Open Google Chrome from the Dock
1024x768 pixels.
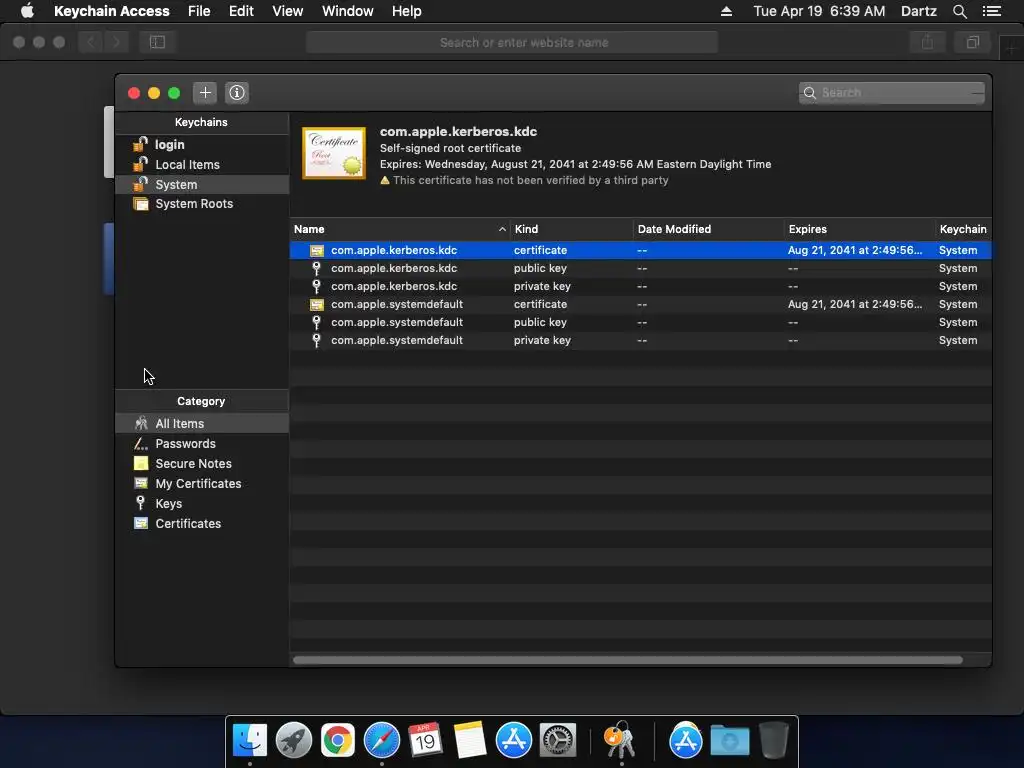coord(338,740)
